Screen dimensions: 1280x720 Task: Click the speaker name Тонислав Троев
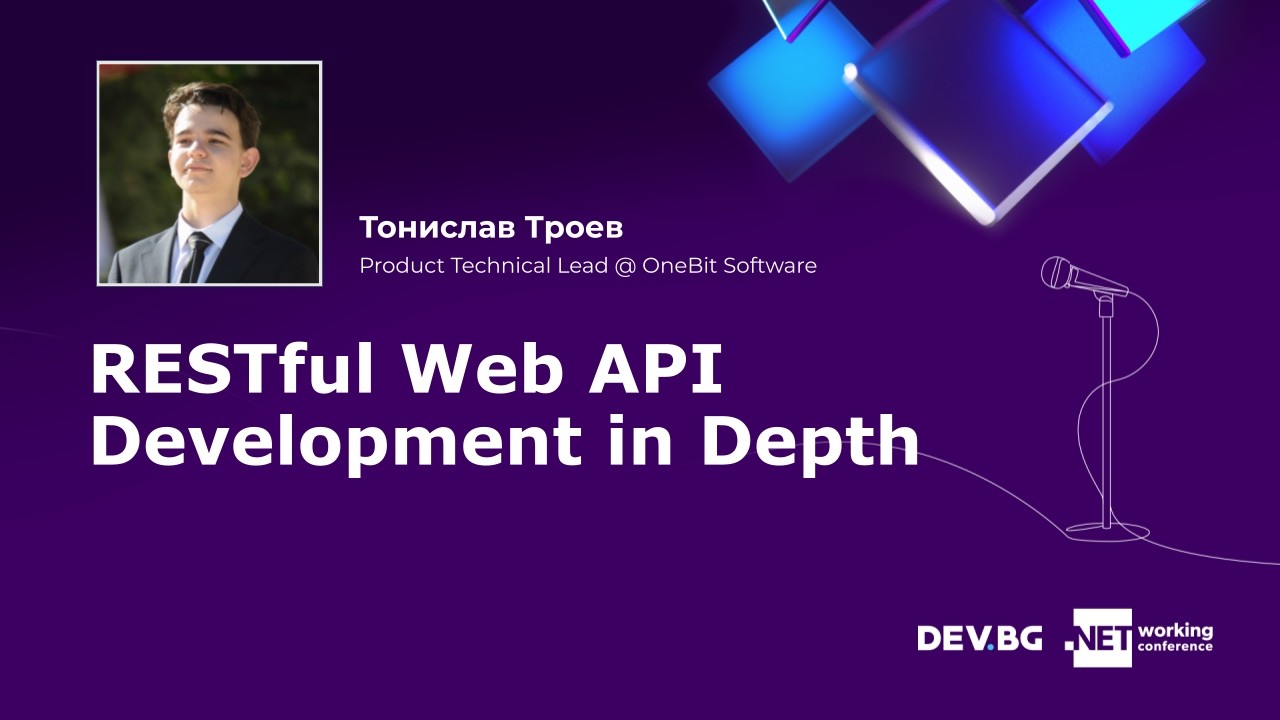[x=491, y=228]
